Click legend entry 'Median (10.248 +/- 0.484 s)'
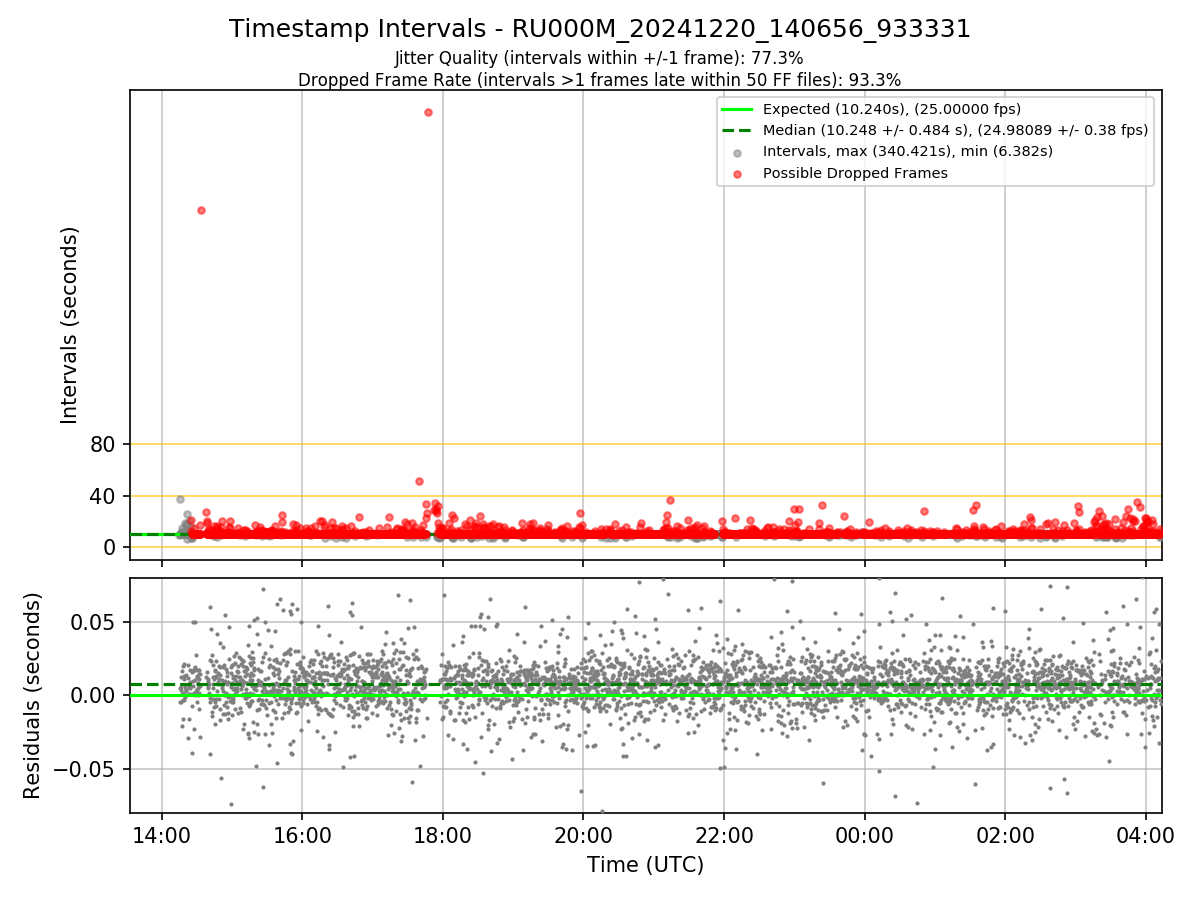This screenshot has height=900, width=1200. click(x=955, y=130)
